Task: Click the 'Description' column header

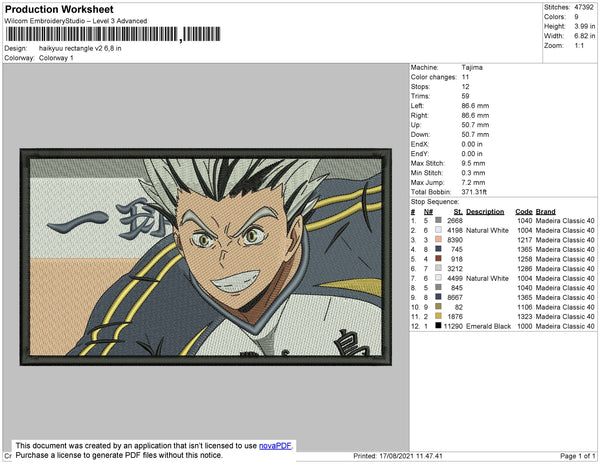Action: tap(485, 212)
